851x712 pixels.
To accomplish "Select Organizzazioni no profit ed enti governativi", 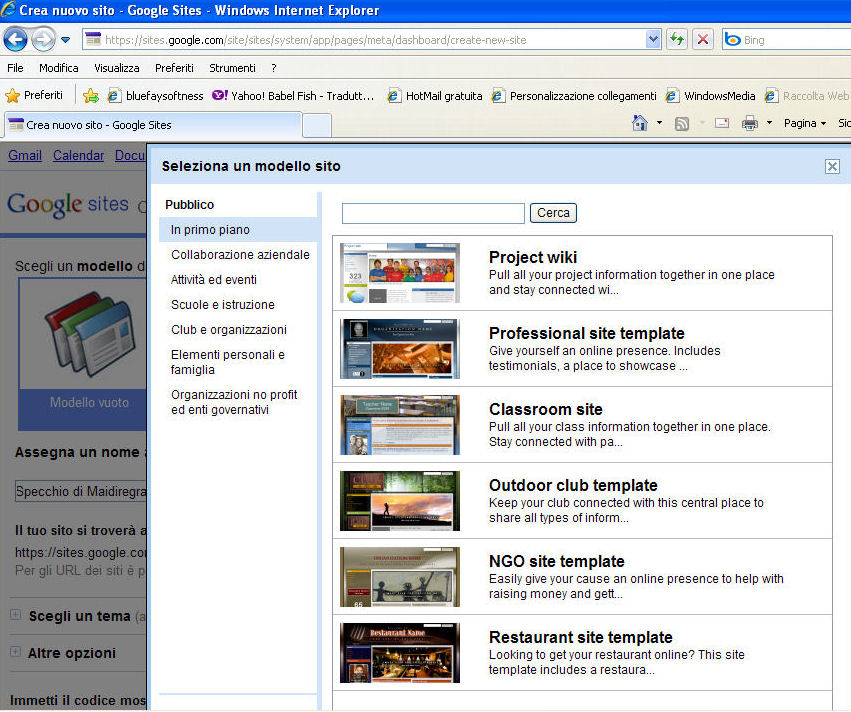I will [234, 402].
